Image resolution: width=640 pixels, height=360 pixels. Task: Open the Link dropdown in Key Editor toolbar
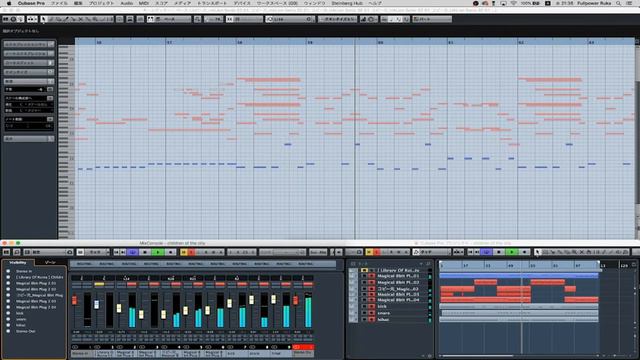[290, 19]
